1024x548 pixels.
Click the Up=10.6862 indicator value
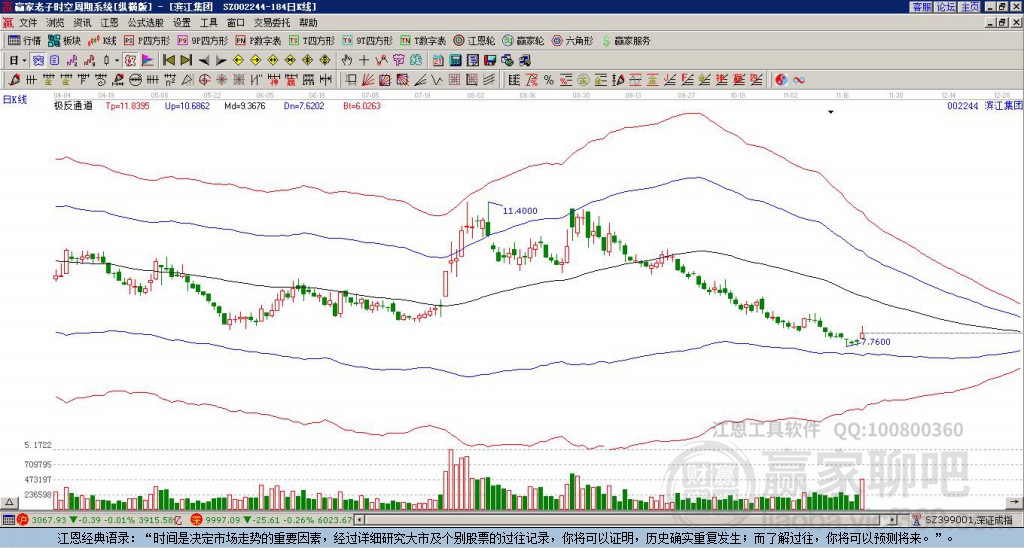[187, 105]
